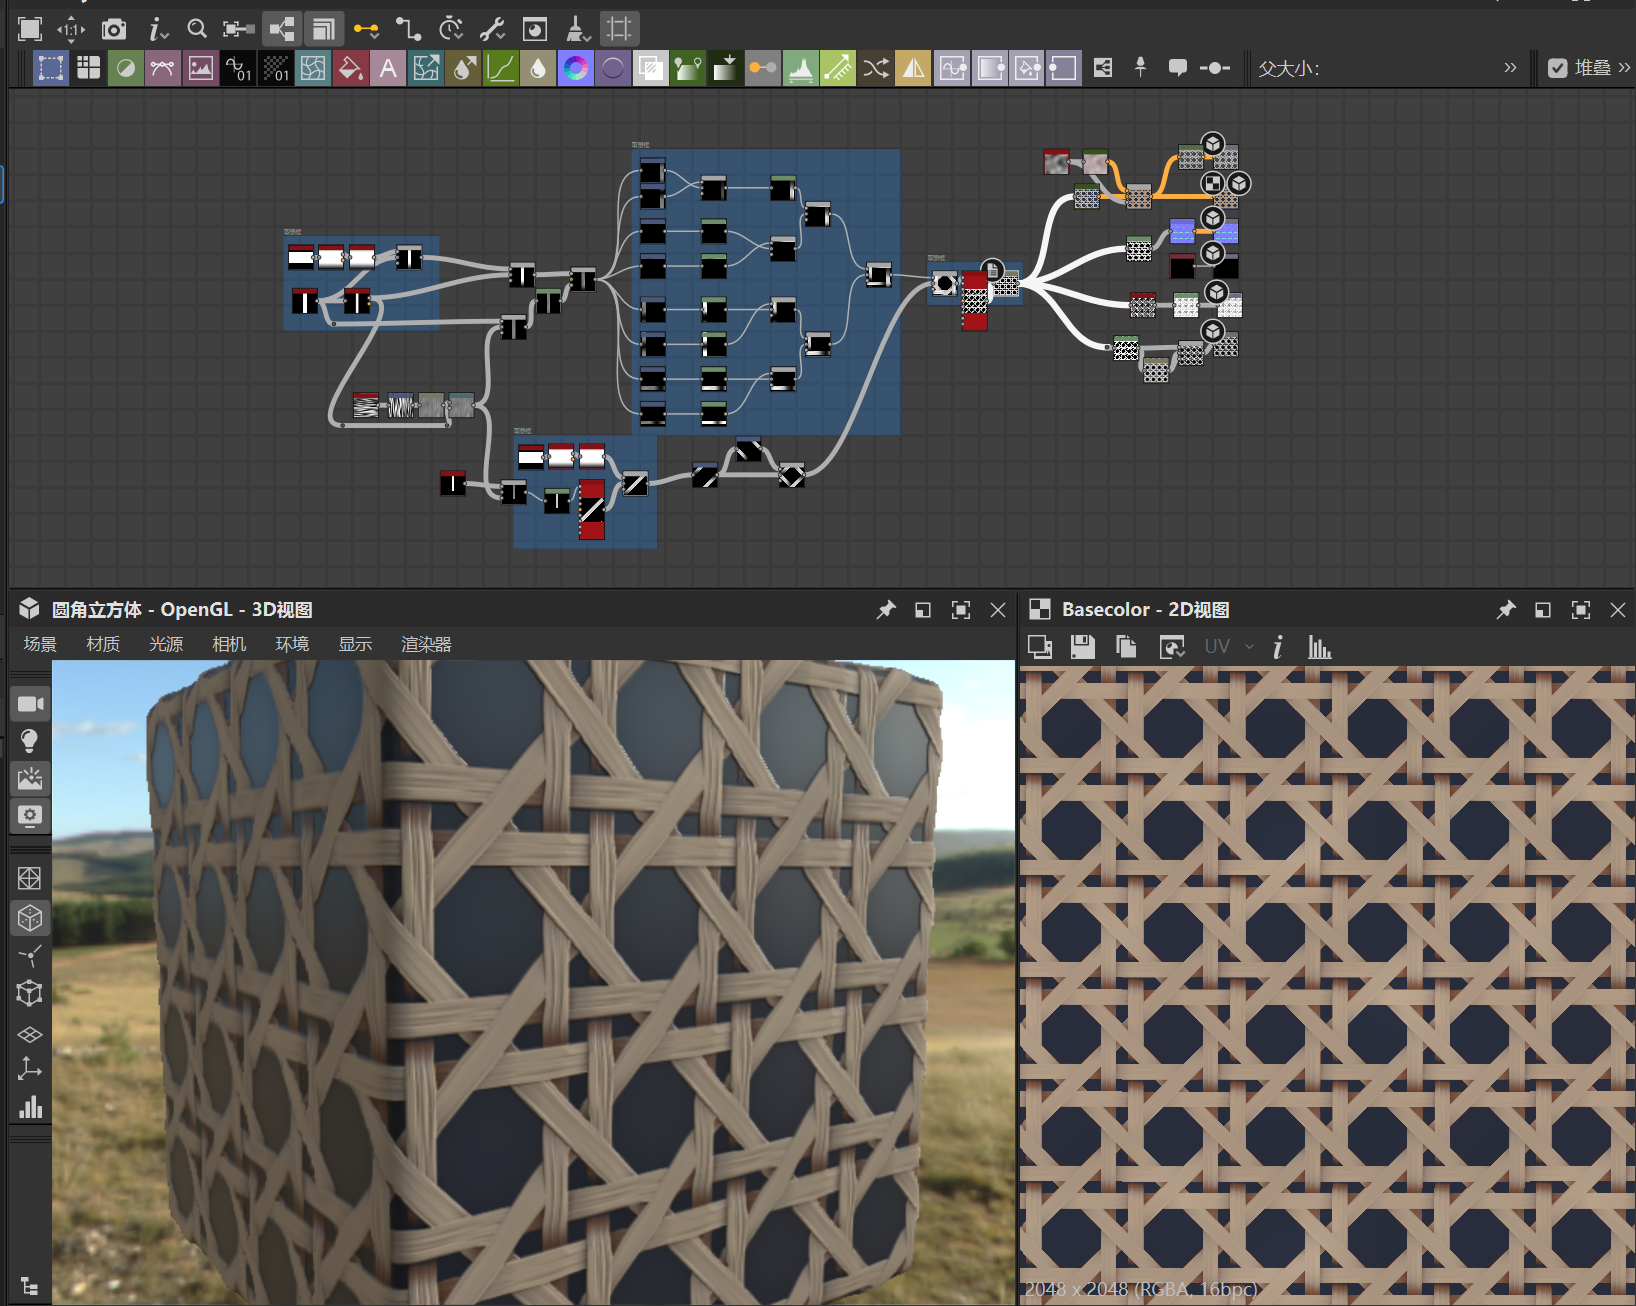Click the shuffle-arrows node icon

[875, 68]
